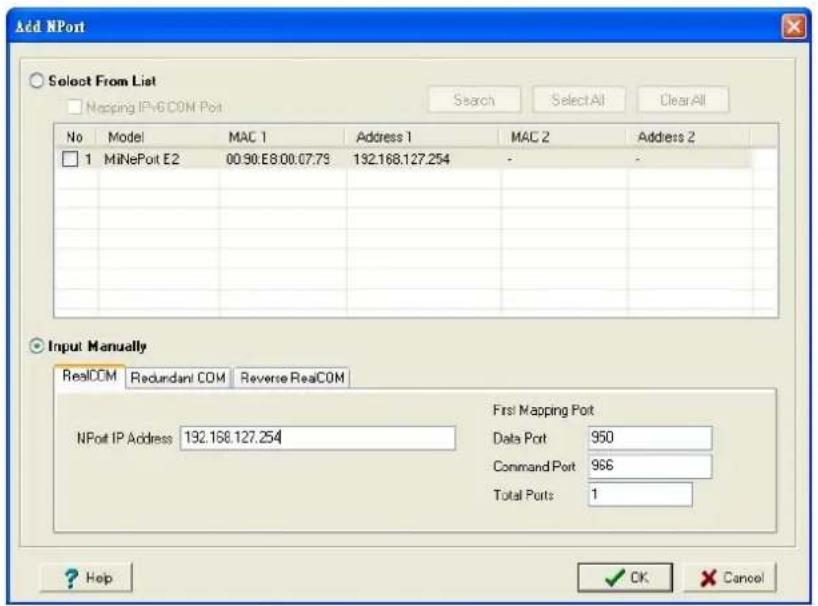818x606 pixels.
Task: Open the Reverse RealCOM tab
Action: coord(292,378)
